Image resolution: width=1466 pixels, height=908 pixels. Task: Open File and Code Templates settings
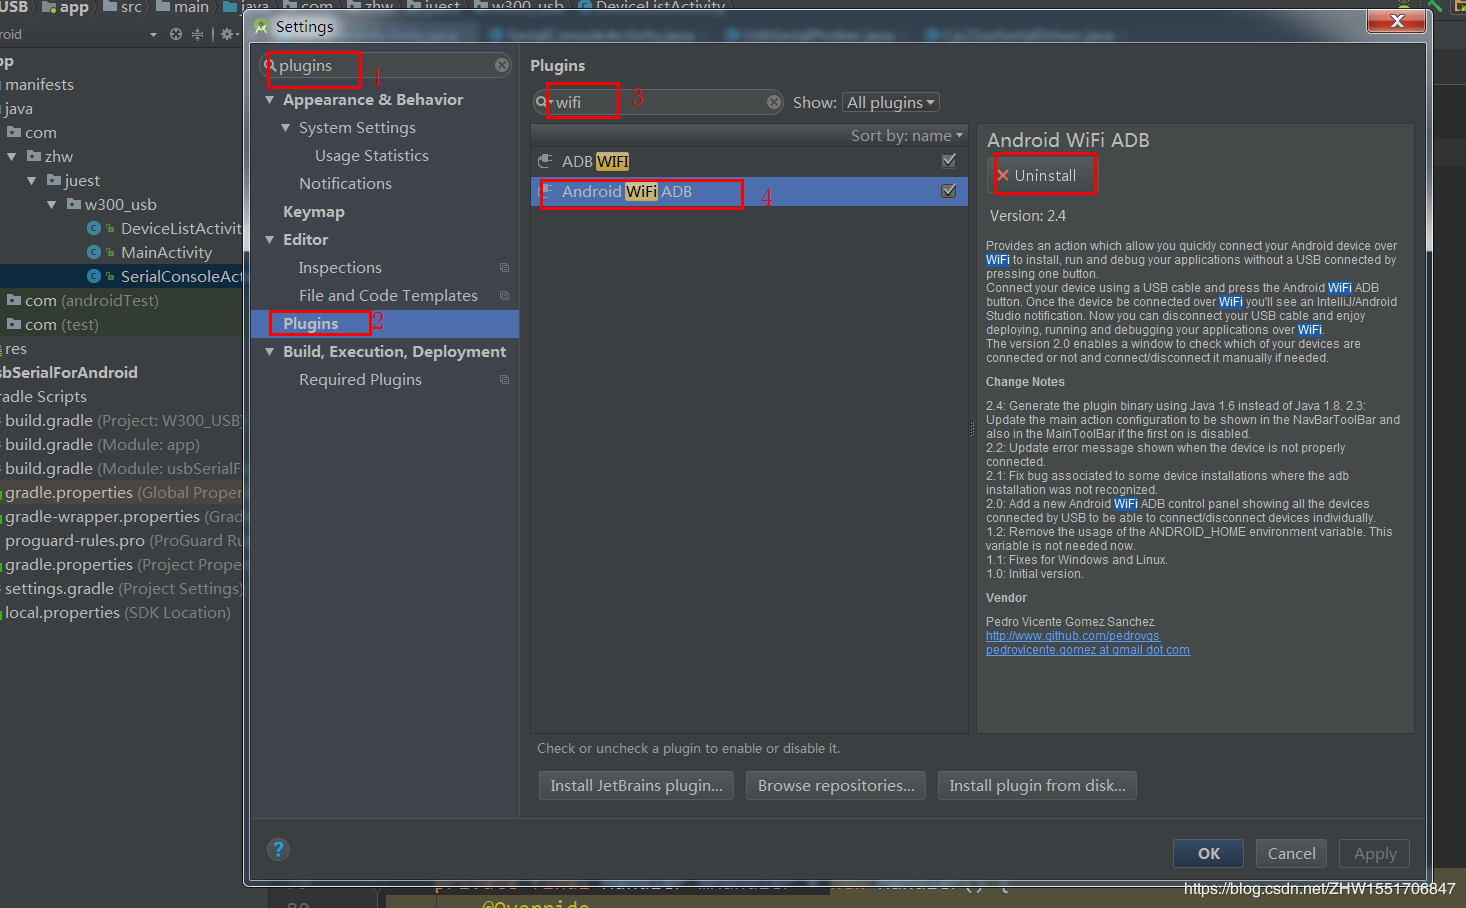click(x=388, y=296)
